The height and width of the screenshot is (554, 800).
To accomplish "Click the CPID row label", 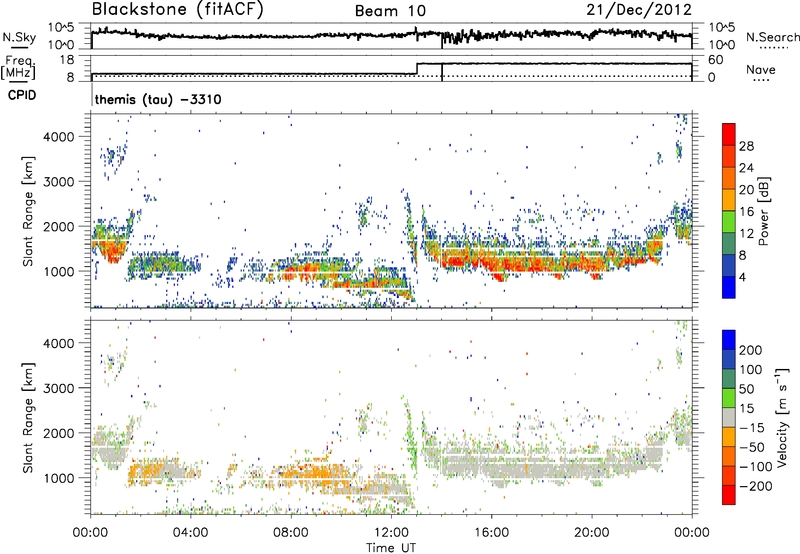I will (x=22, y=95).
